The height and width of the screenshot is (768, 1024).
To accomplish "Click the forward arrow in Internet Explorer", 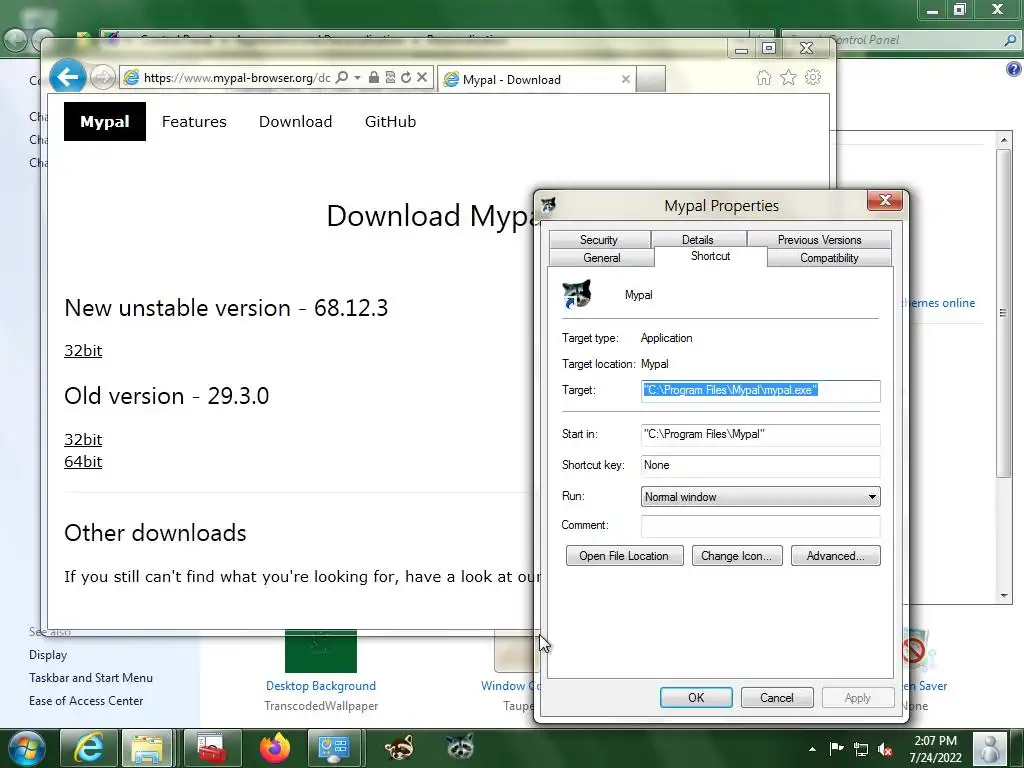I will pos(102,78).
